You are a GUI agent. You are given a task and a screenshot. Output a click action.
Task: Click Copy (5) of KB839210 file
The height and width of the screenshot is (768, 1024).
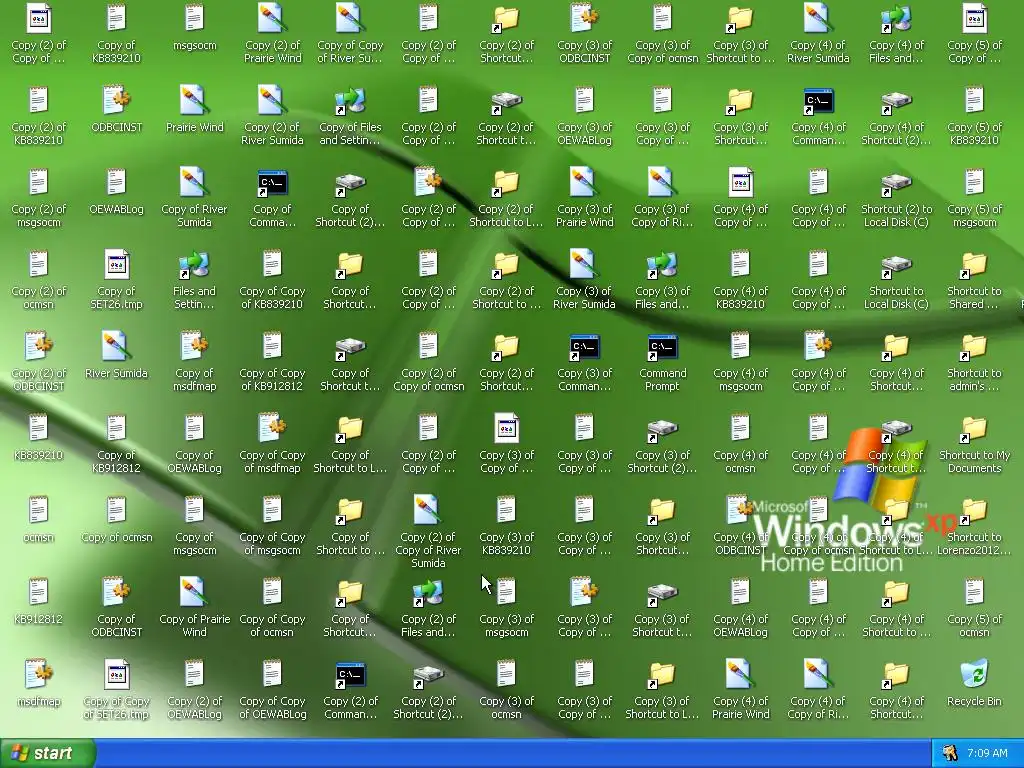pyautogui.click(x=974, y=101)
